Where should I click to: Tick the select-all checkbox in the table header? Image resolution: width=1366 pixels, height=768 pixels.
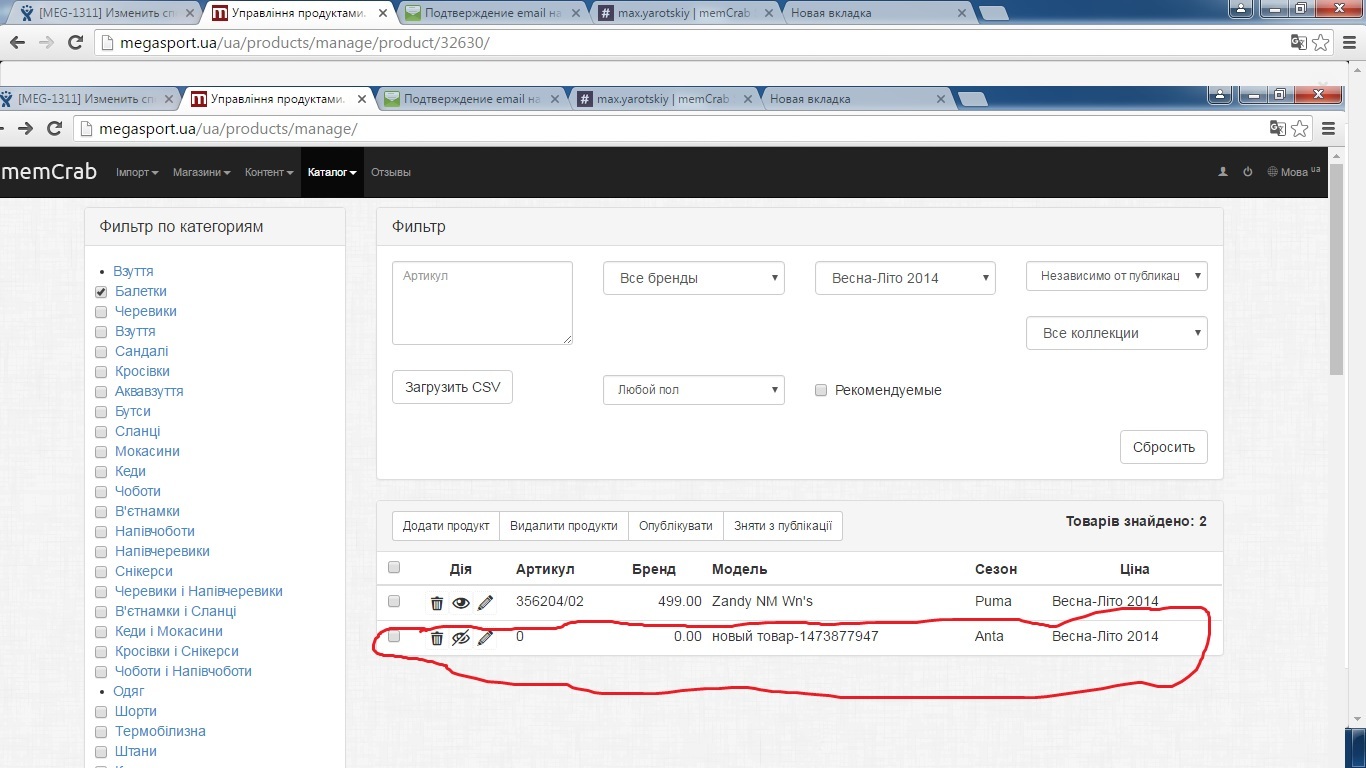click(x=394, y=568)
